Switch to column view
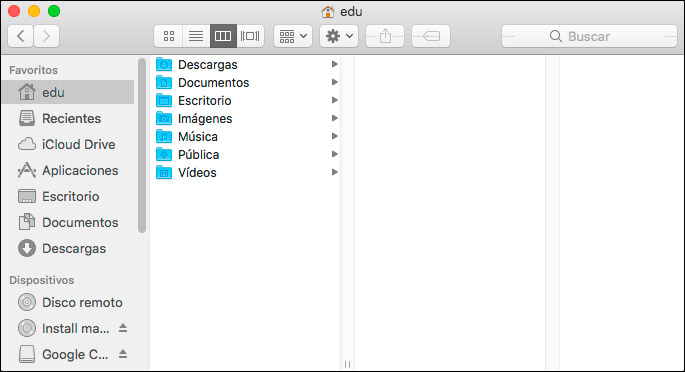The width and height of the screenshot is (685, 372). (x=223, y=36)
